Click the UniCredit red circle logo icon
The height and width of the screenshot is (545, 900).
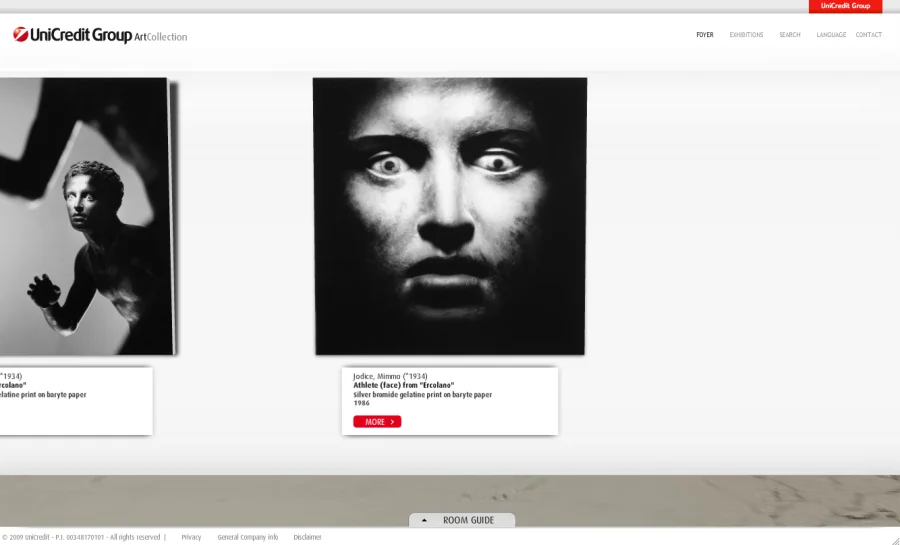pos(20,35)
